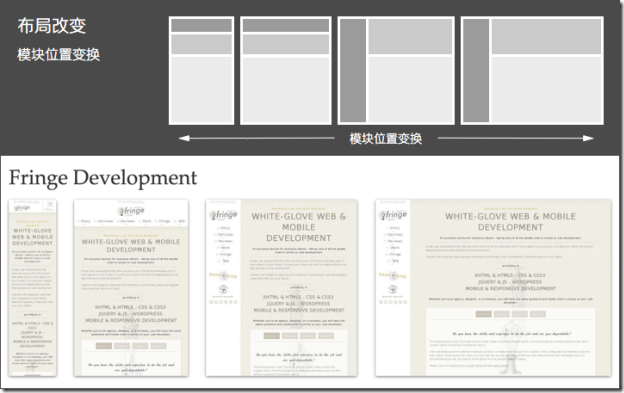624x393 pixels.
Task: Click the Fringe Development heading
Action: click(103, 177)
